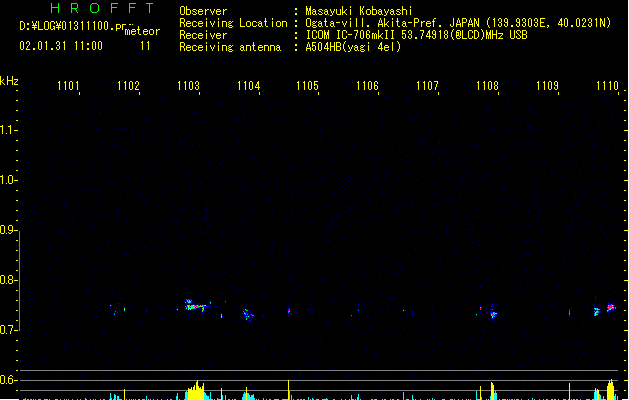
Task: Click the bright echo near 1110
Action: click(611, 308)
